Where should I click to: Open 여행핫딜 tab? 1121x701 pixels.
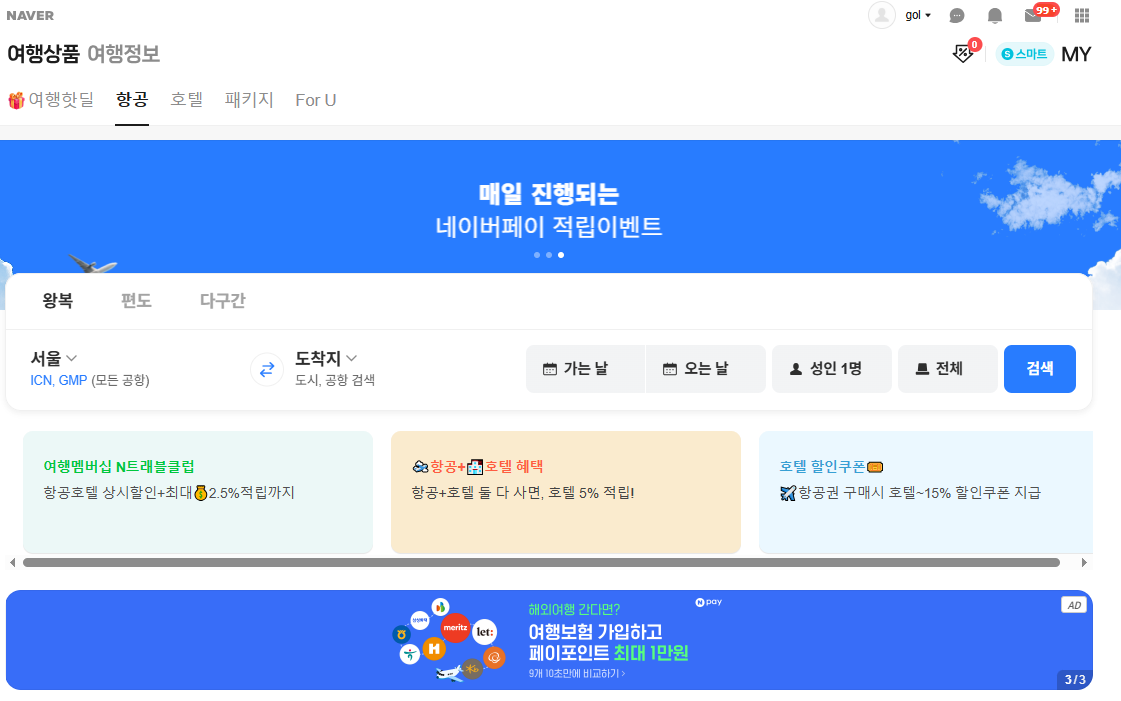click(x=51, y=100)
